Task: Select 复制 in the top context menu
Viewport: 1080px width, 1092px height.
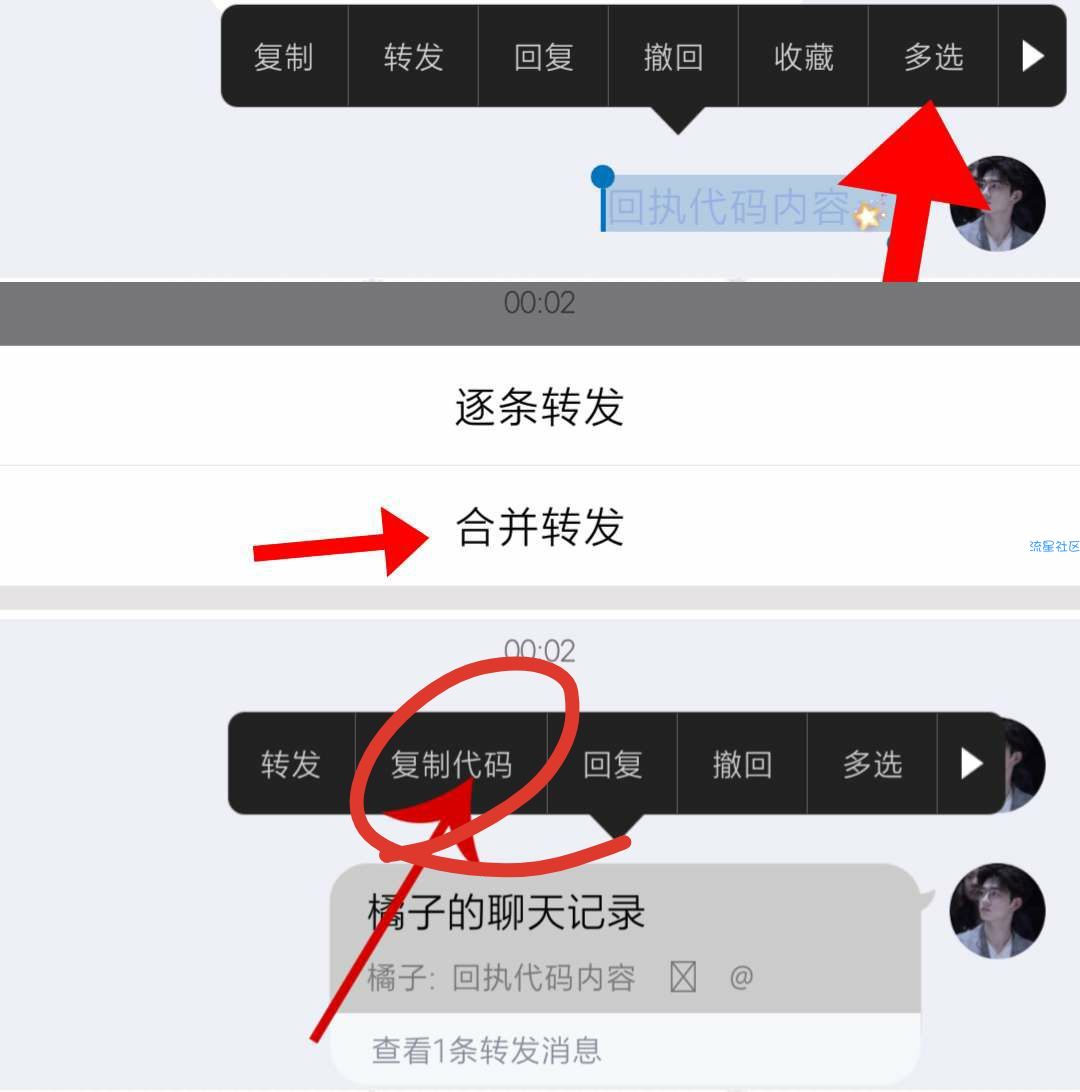Action: tap(283, 56)
